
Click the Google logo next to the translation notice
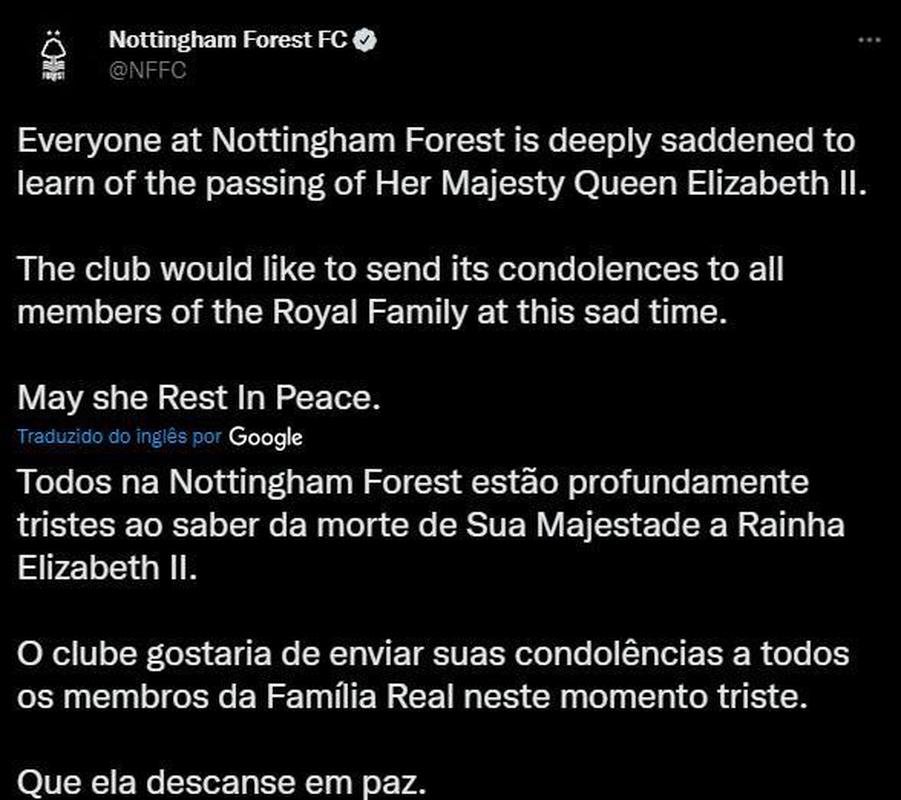268,437
